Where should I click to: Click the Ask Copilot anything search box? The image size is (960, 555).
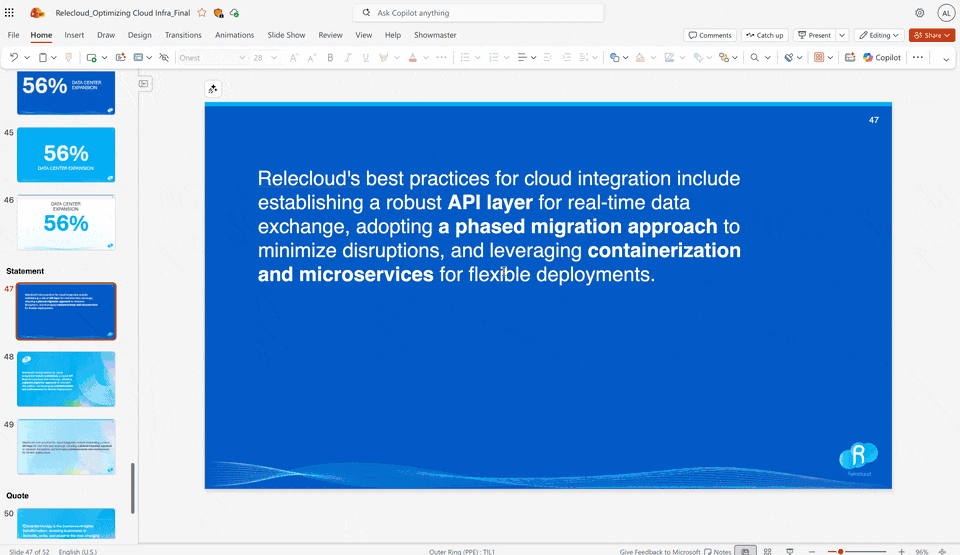click(x=478, y=13)
